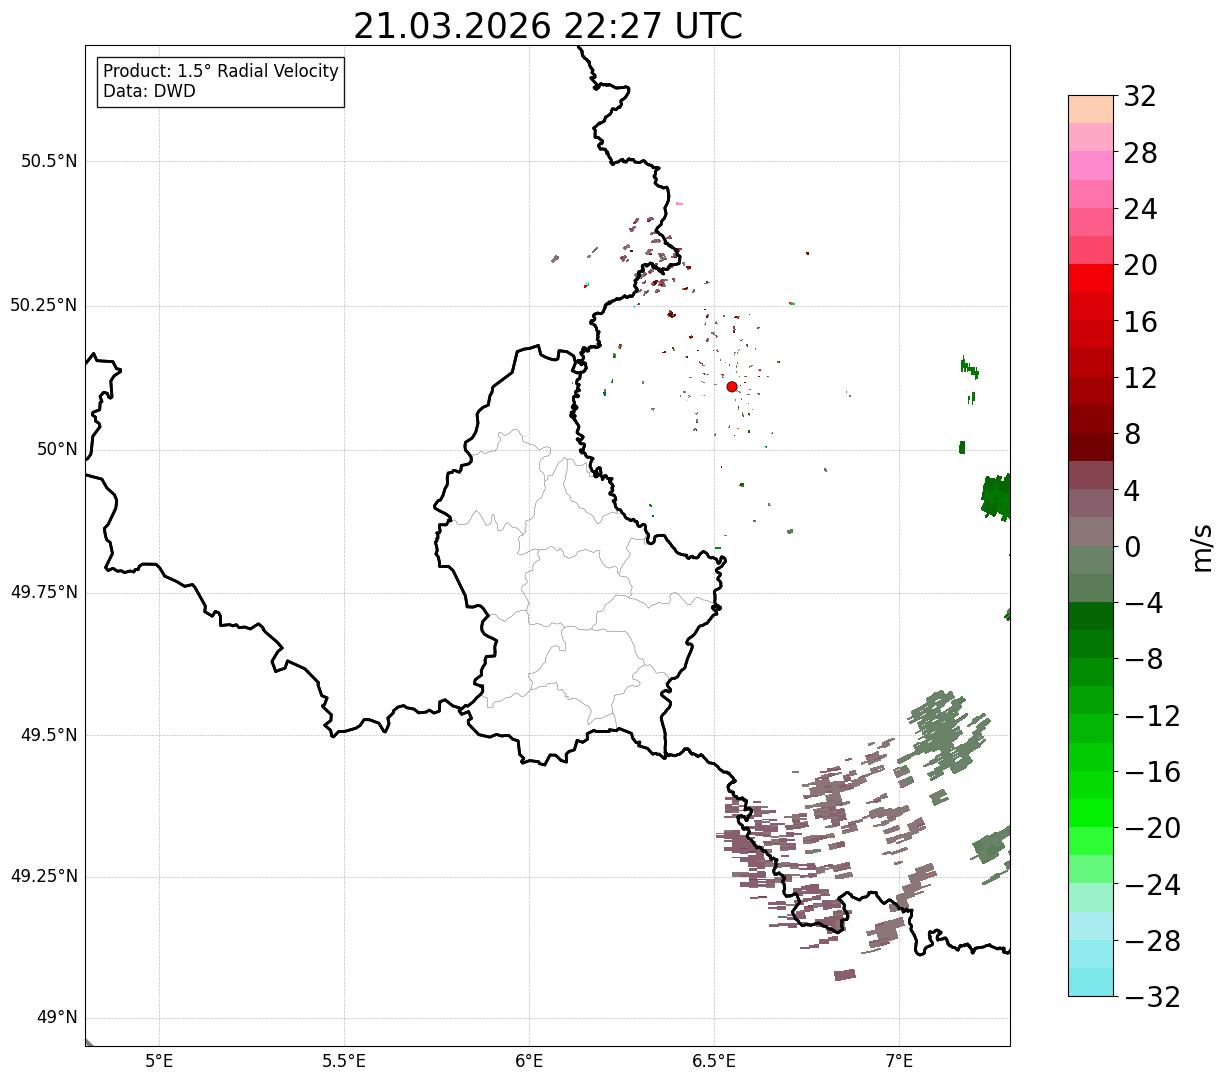Click the 50°N latitude label
Viewport: 1225px width, 1081px height.
(x=58, y=449)
